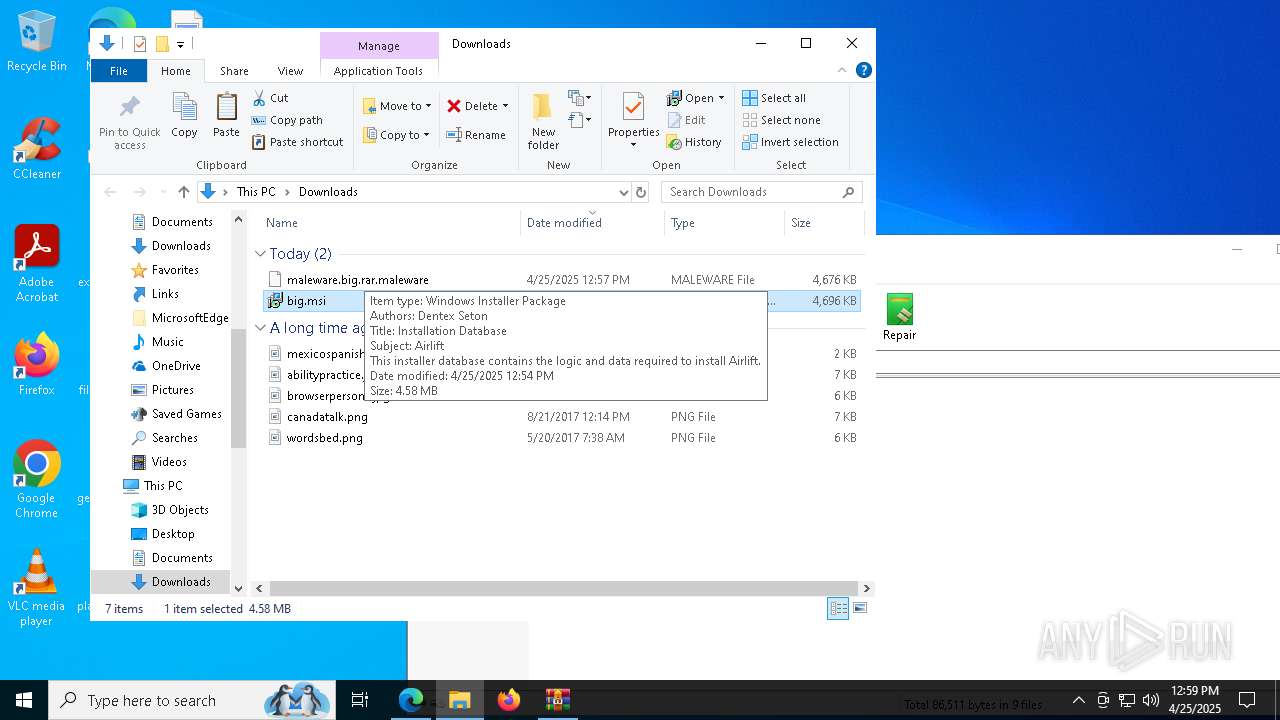Open Music in navigation pane
This screenshot has height=720, width=1280.
pos(168,342)
